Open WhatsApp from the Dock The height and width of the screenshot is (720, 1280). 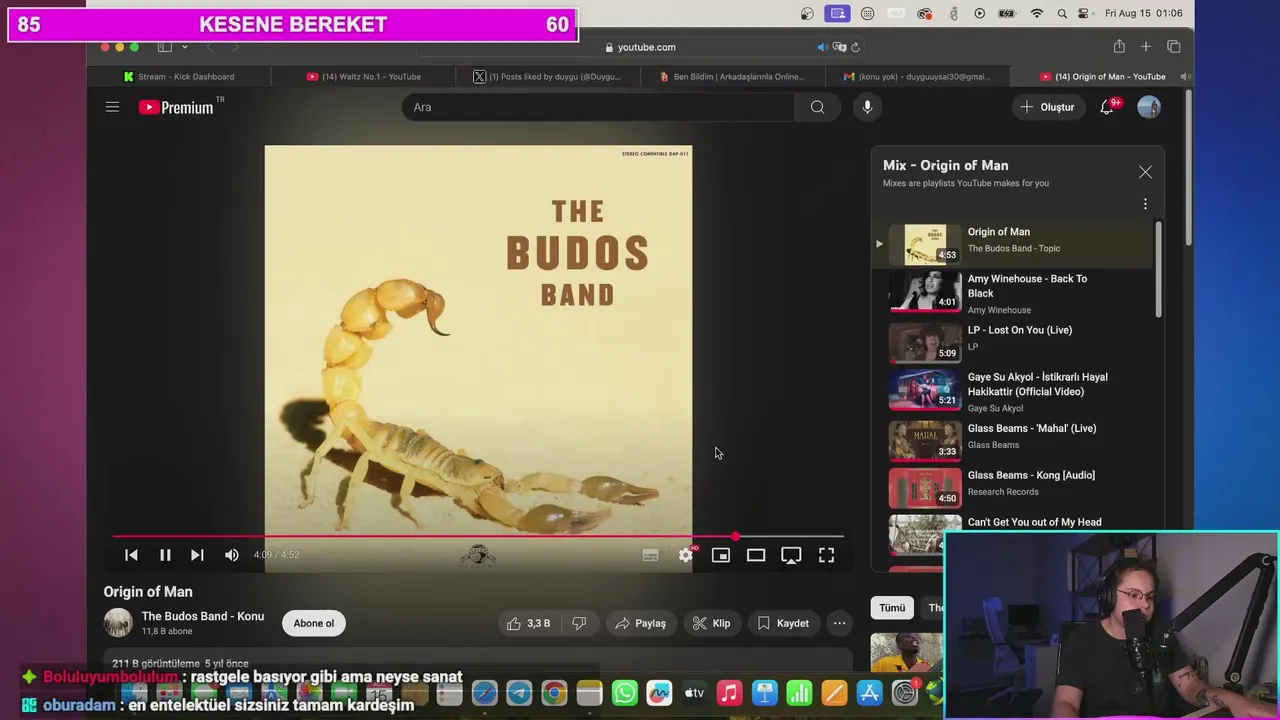point(624,692)
